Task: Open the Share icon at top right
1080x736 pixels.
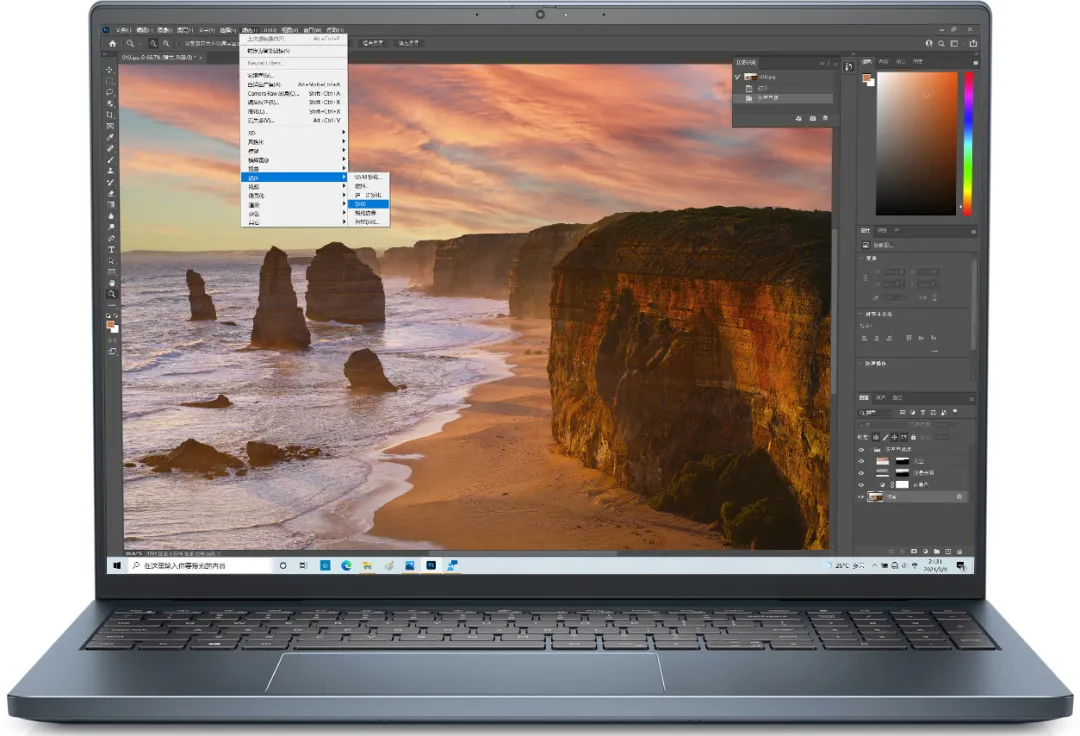Action: pyautogui.click(x=973, y=43)
